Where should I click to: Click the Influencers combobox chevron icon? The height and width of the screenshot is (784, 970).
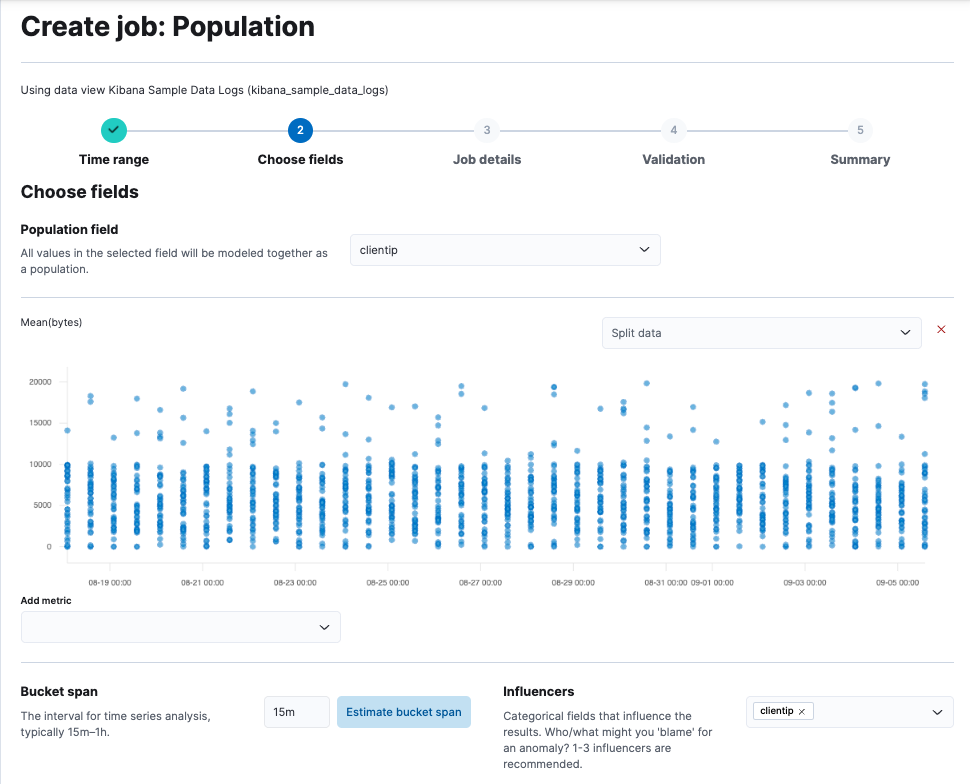pyautogui.click(x=936, y=711)
